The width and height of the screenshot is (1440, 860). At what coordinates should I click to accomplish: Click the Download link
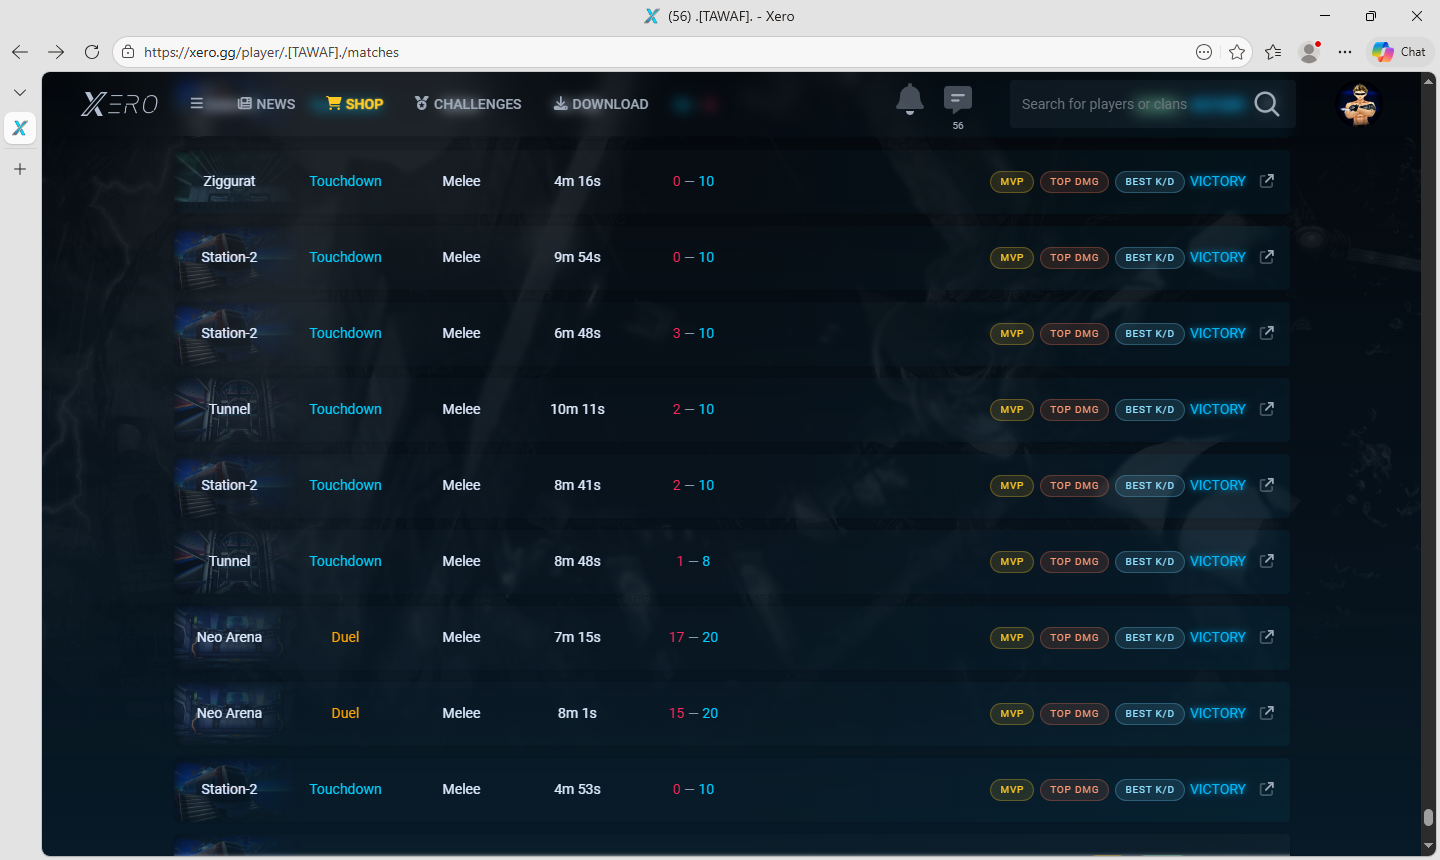pos(601,104)
